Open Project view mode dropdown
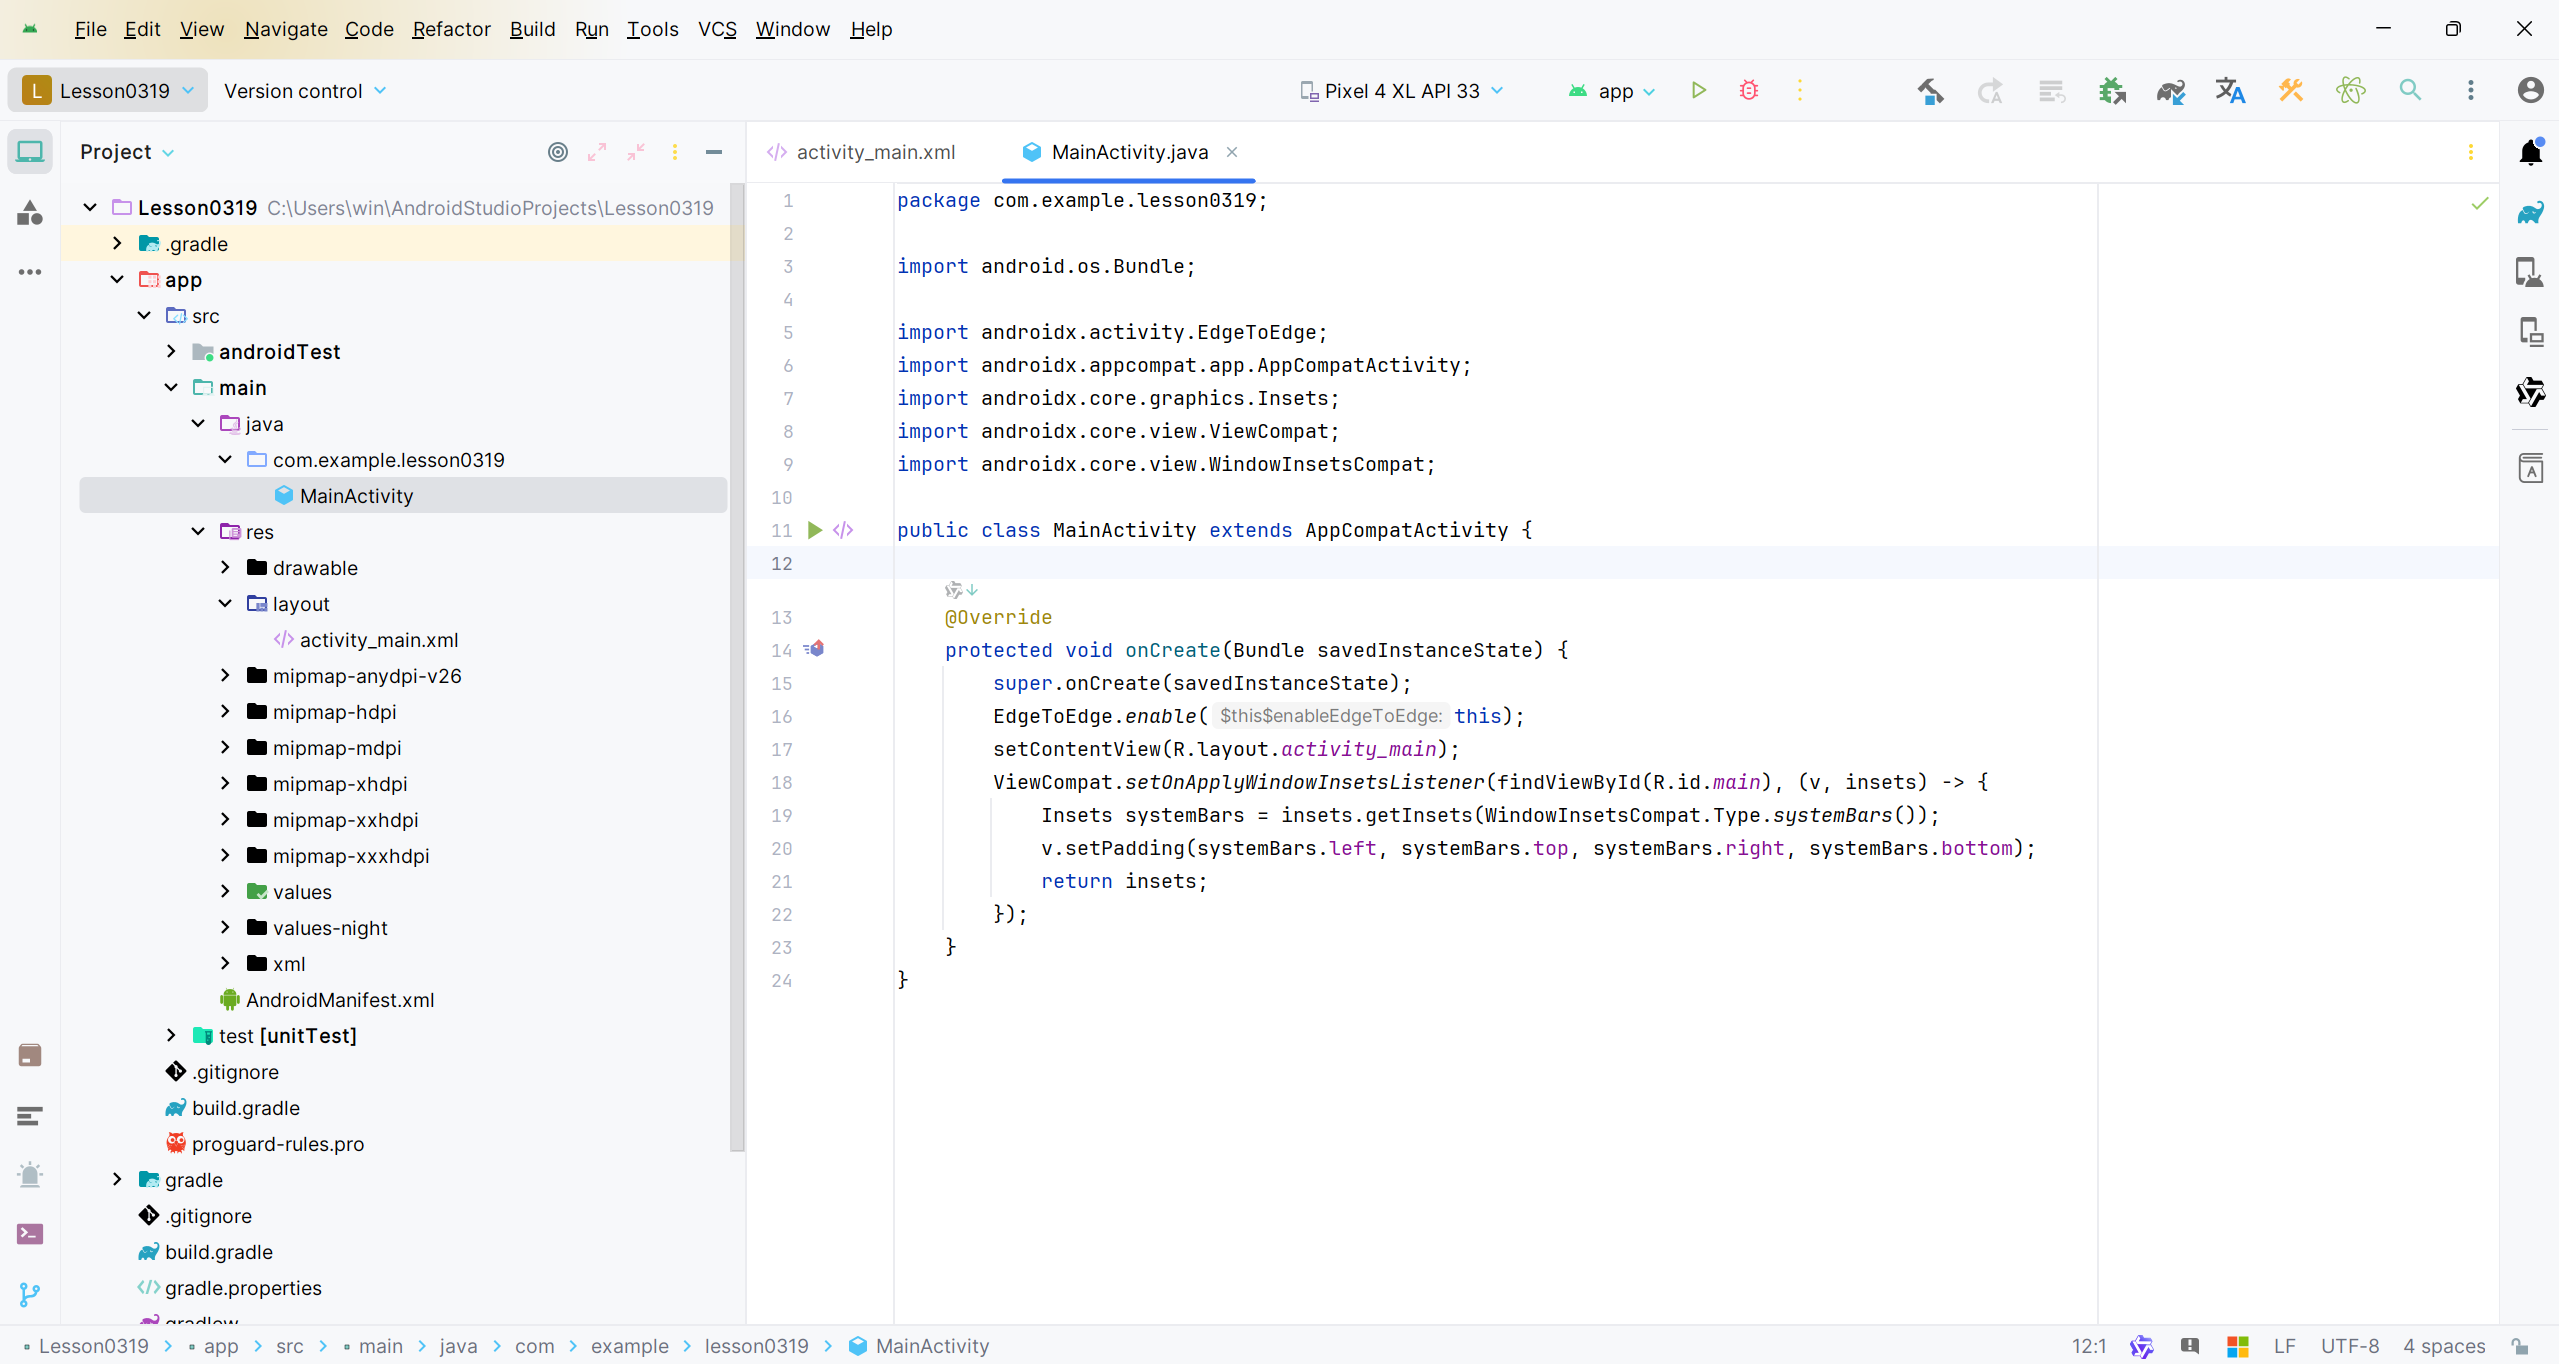2559x1364 pixels. coord(127,152)
